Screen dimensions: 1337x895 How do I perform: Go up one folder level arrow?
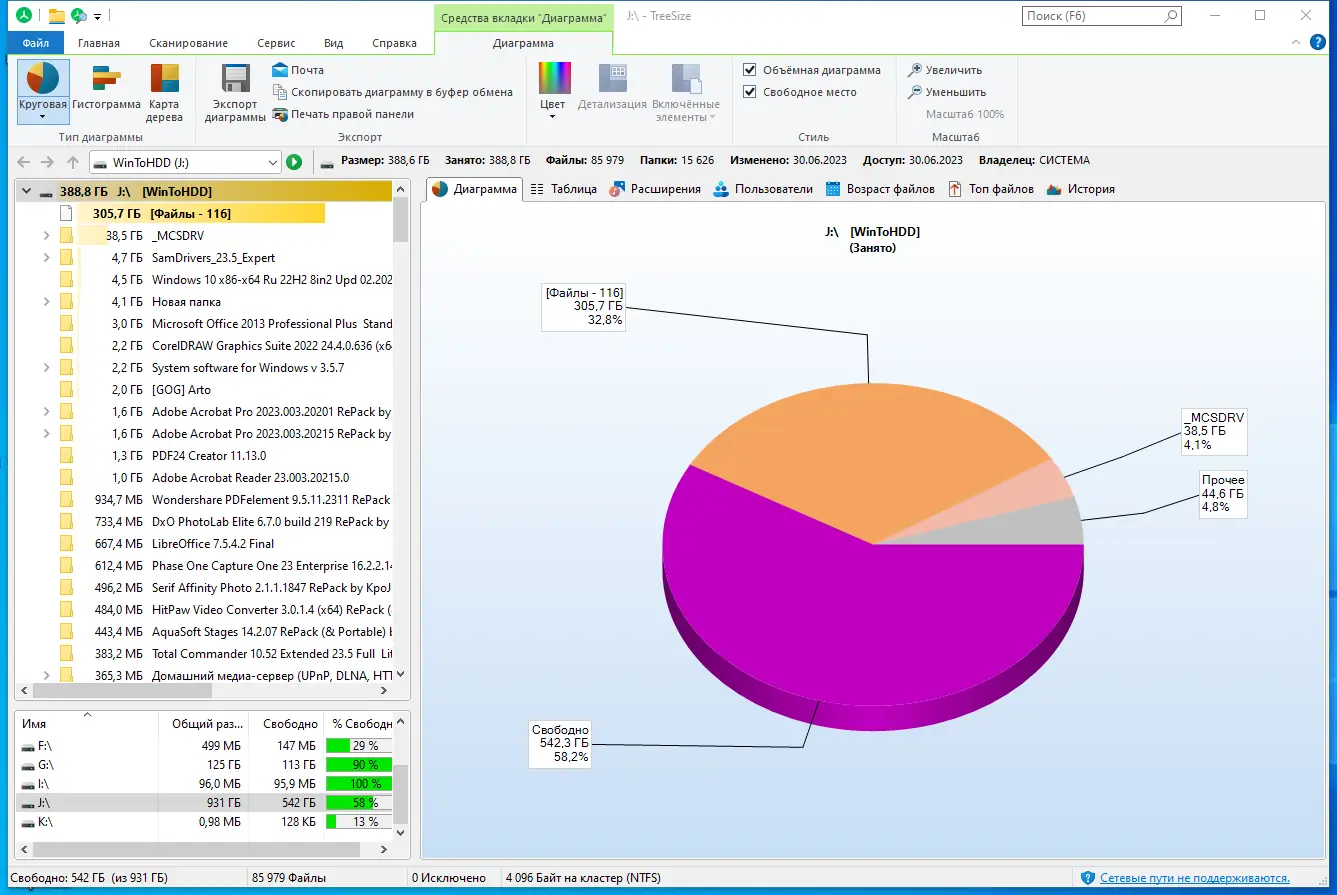pyautogui.click(x=72, y=162)
